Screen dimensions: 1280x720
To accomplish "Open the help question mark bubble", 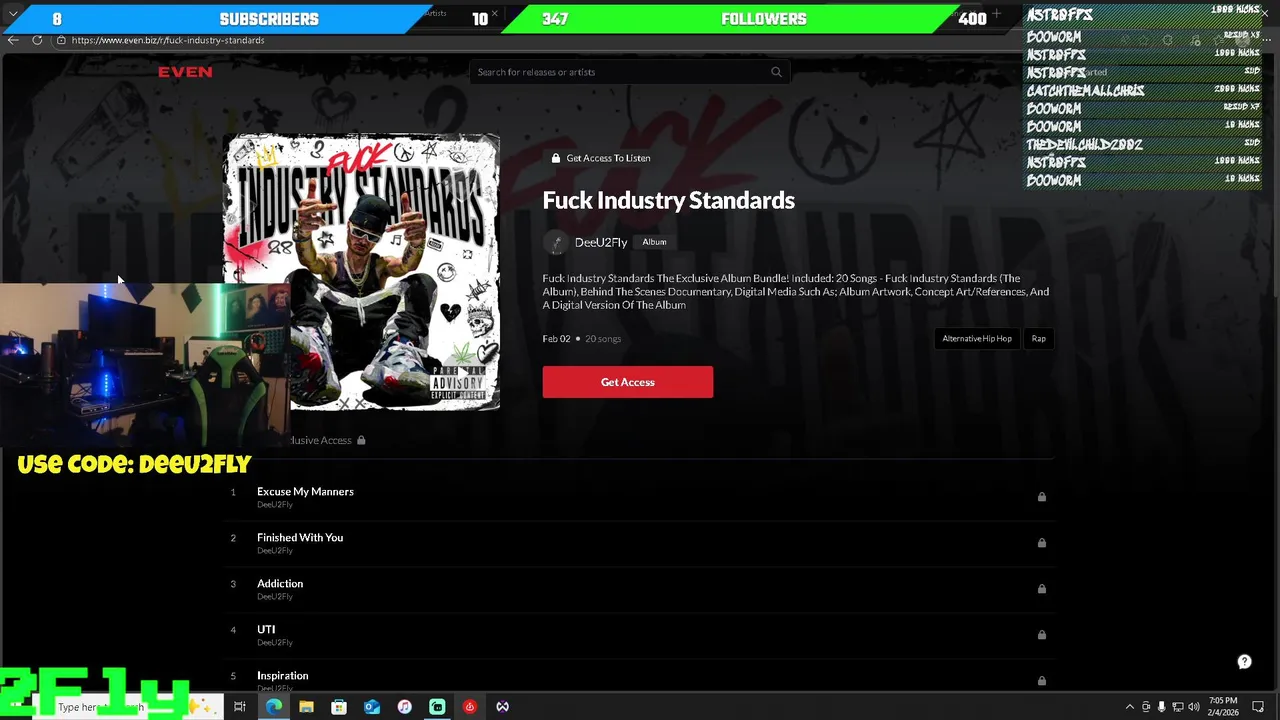I will 1244,662.
